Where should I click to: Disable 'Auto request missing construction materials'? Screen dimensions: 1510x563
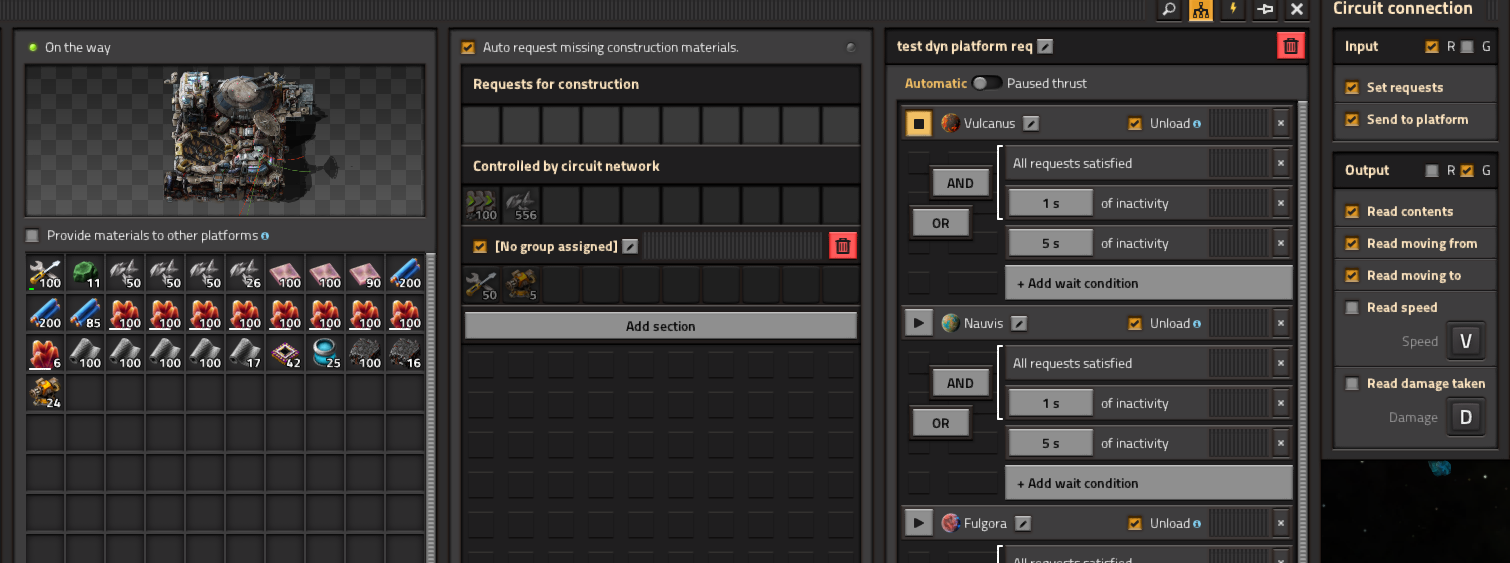point(468,47)
